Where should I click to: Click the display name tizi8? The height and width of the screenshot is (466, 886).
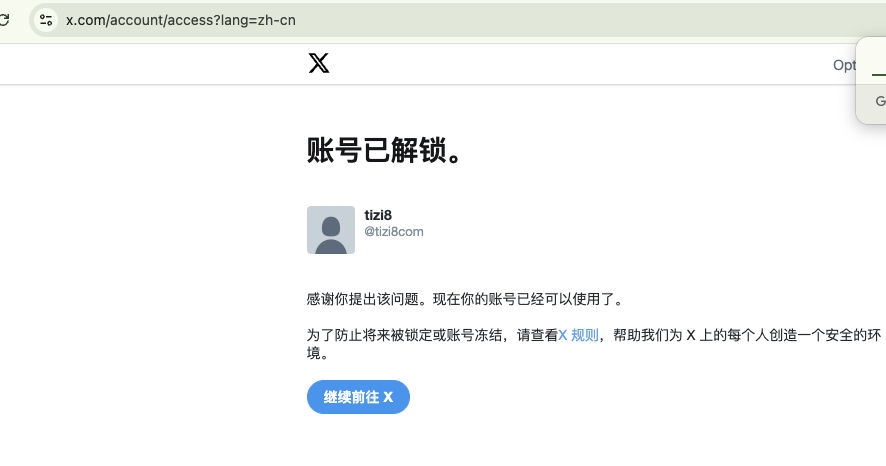378,215
